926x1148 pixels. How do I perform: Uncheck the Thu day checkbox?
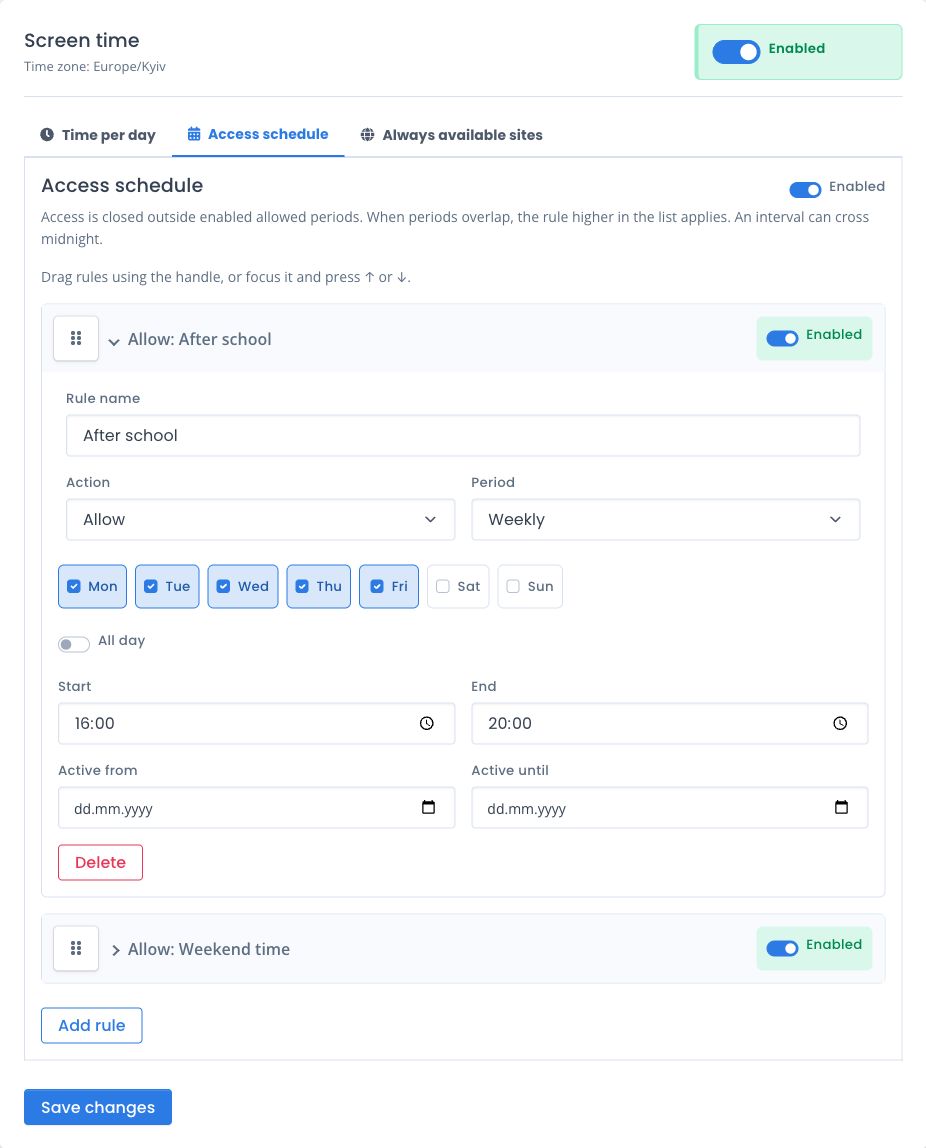pyautogui.click(x=302, y=586)
